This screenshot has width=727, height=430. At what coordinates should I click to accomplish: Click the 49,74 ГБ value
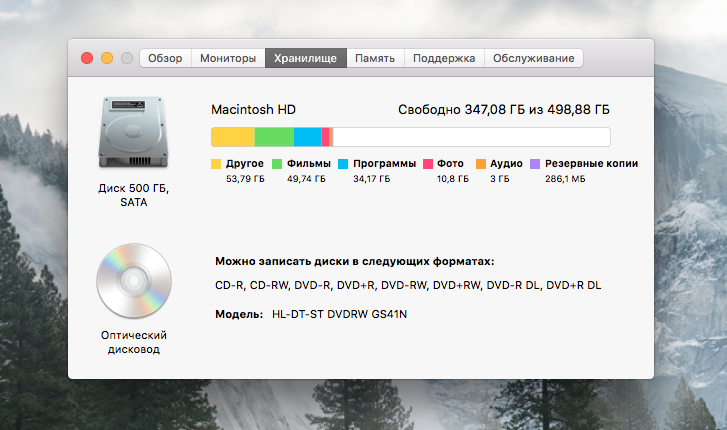pyautogui.click(x=306, y=179)
